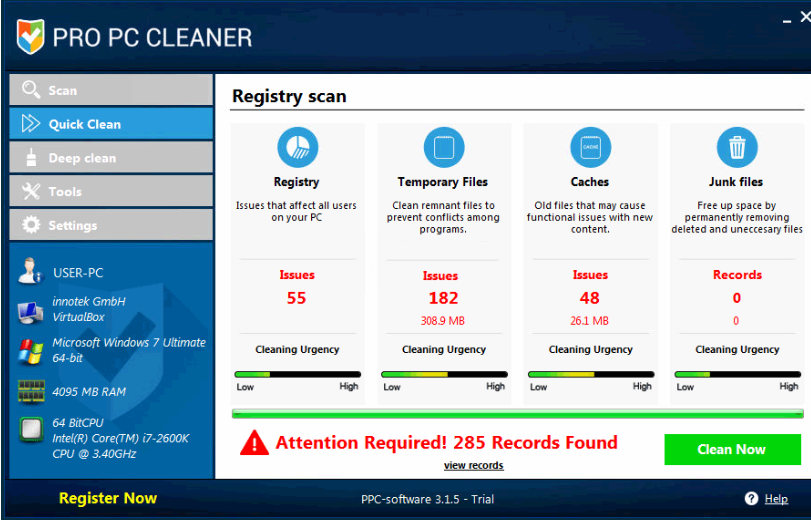Open the Scan section
This screenshot has height=520, width=811.
[111, 90]
